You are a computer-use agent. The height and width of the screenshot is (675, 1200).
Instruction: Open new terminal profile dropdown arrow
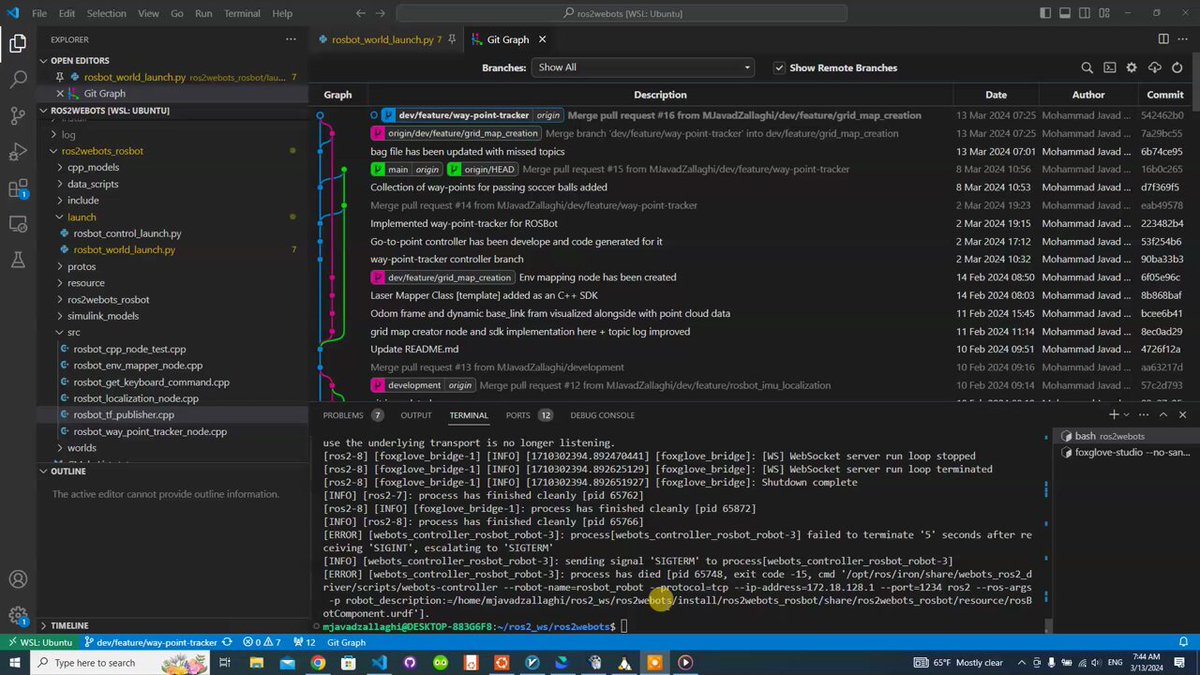pyautogui.click(x=1128, y=415)
